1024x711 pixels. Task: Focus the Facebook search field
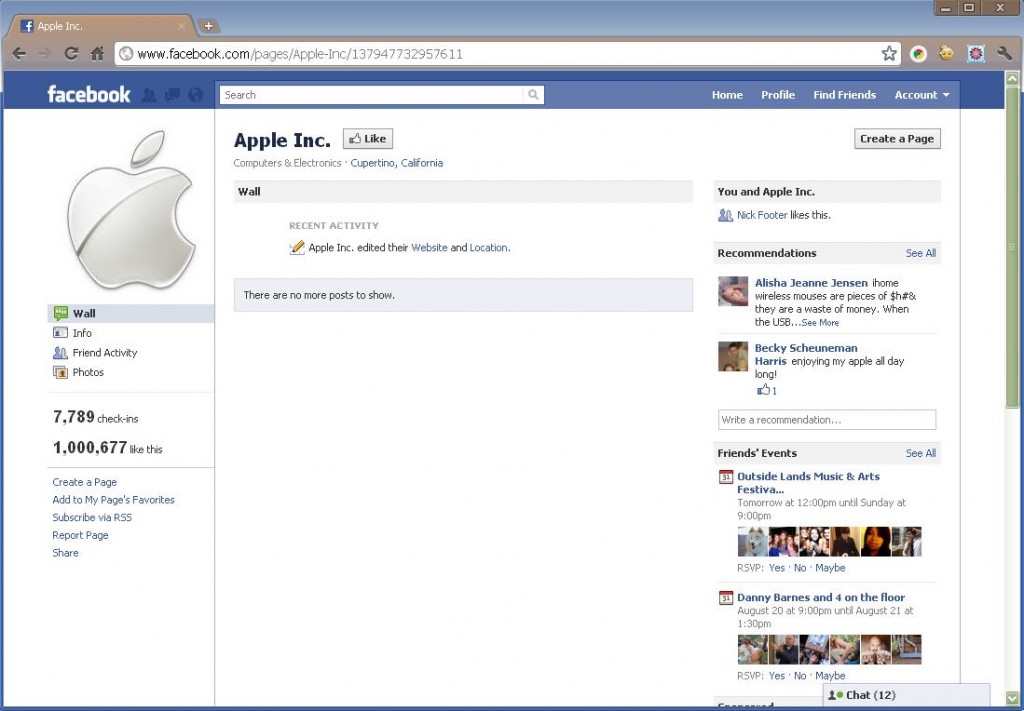tap(372, 95)
